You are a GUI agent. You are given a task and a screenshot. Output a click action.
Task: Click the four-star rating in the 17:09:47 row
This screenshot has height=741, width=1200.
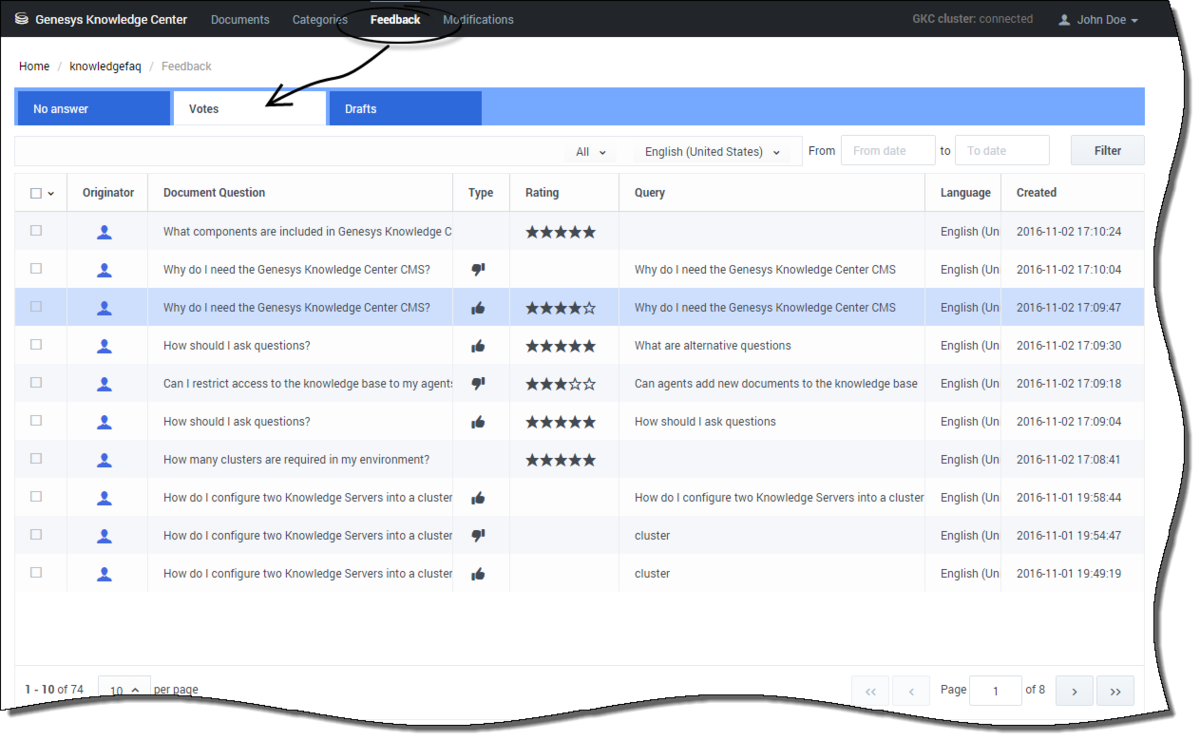click(561, 308)
